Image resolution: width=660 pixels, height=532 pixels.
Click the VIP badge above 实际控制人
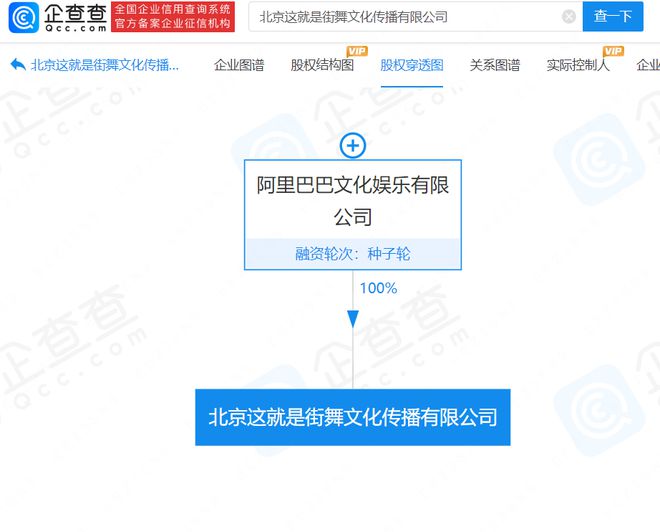[613, 51]
